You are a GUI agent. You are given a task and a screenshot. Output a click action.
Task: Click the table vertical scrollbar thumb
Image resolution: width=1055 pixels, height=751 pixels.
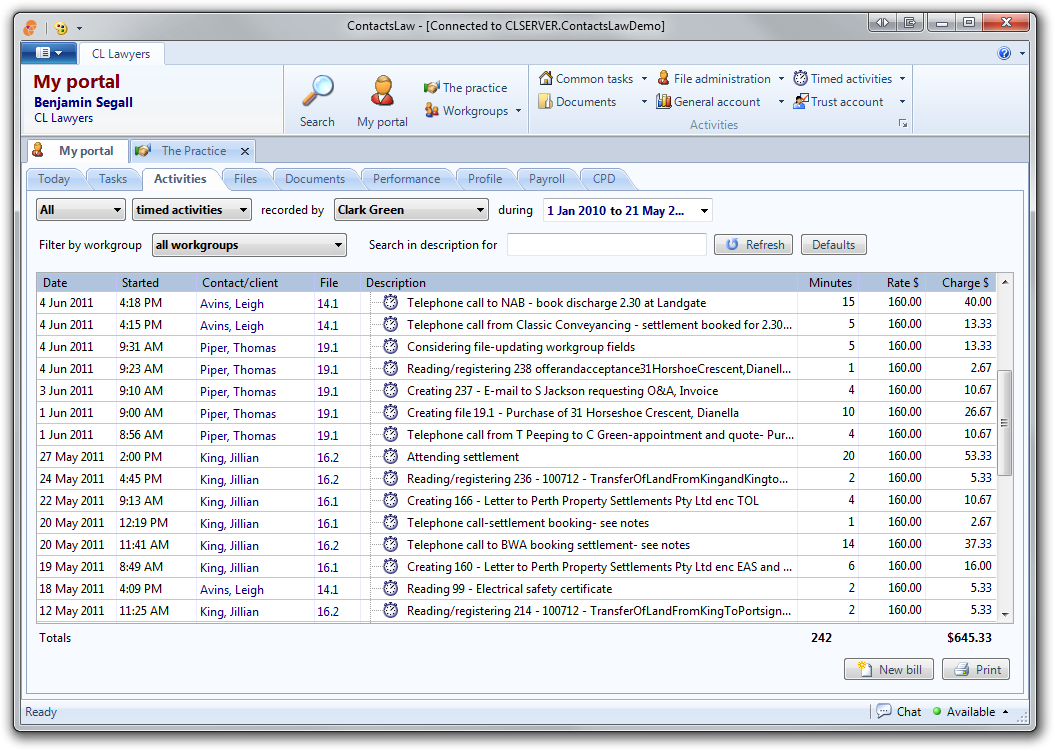coord(1005,423)
